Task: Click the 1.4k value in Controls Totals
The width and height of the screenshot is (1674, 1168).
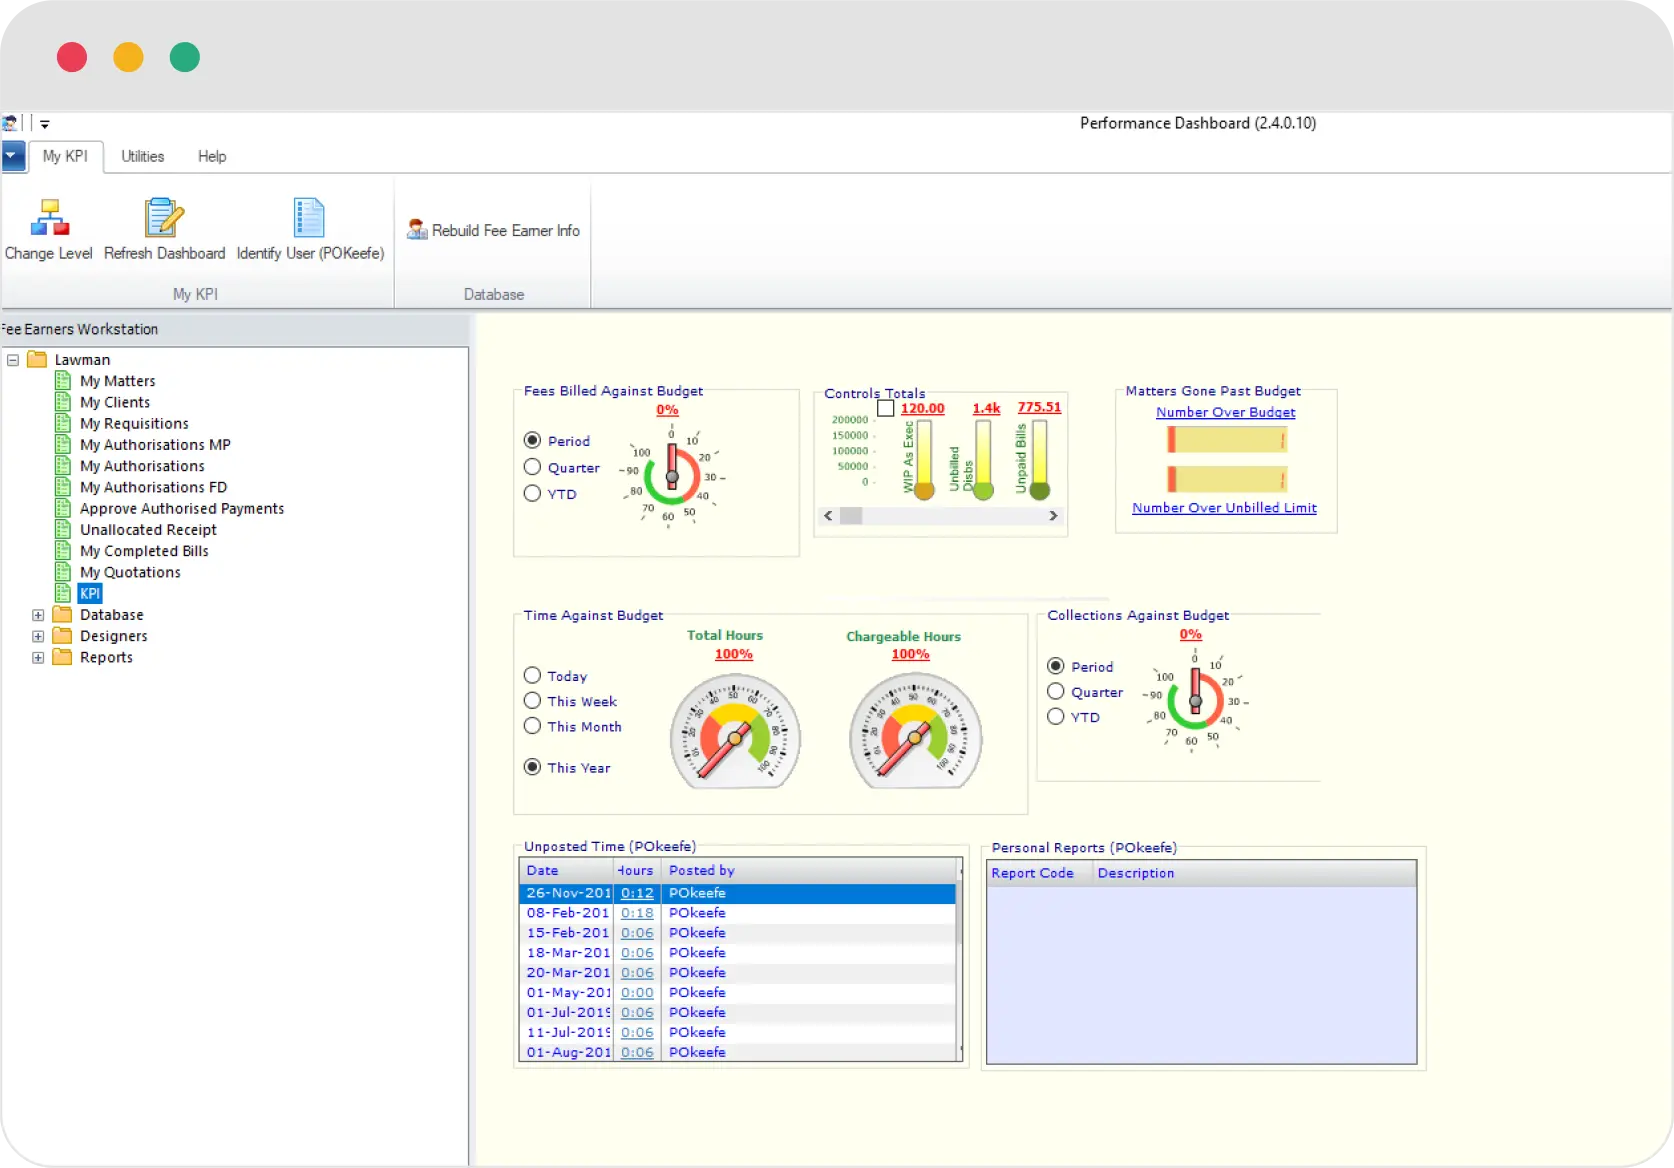Action: 986,408
